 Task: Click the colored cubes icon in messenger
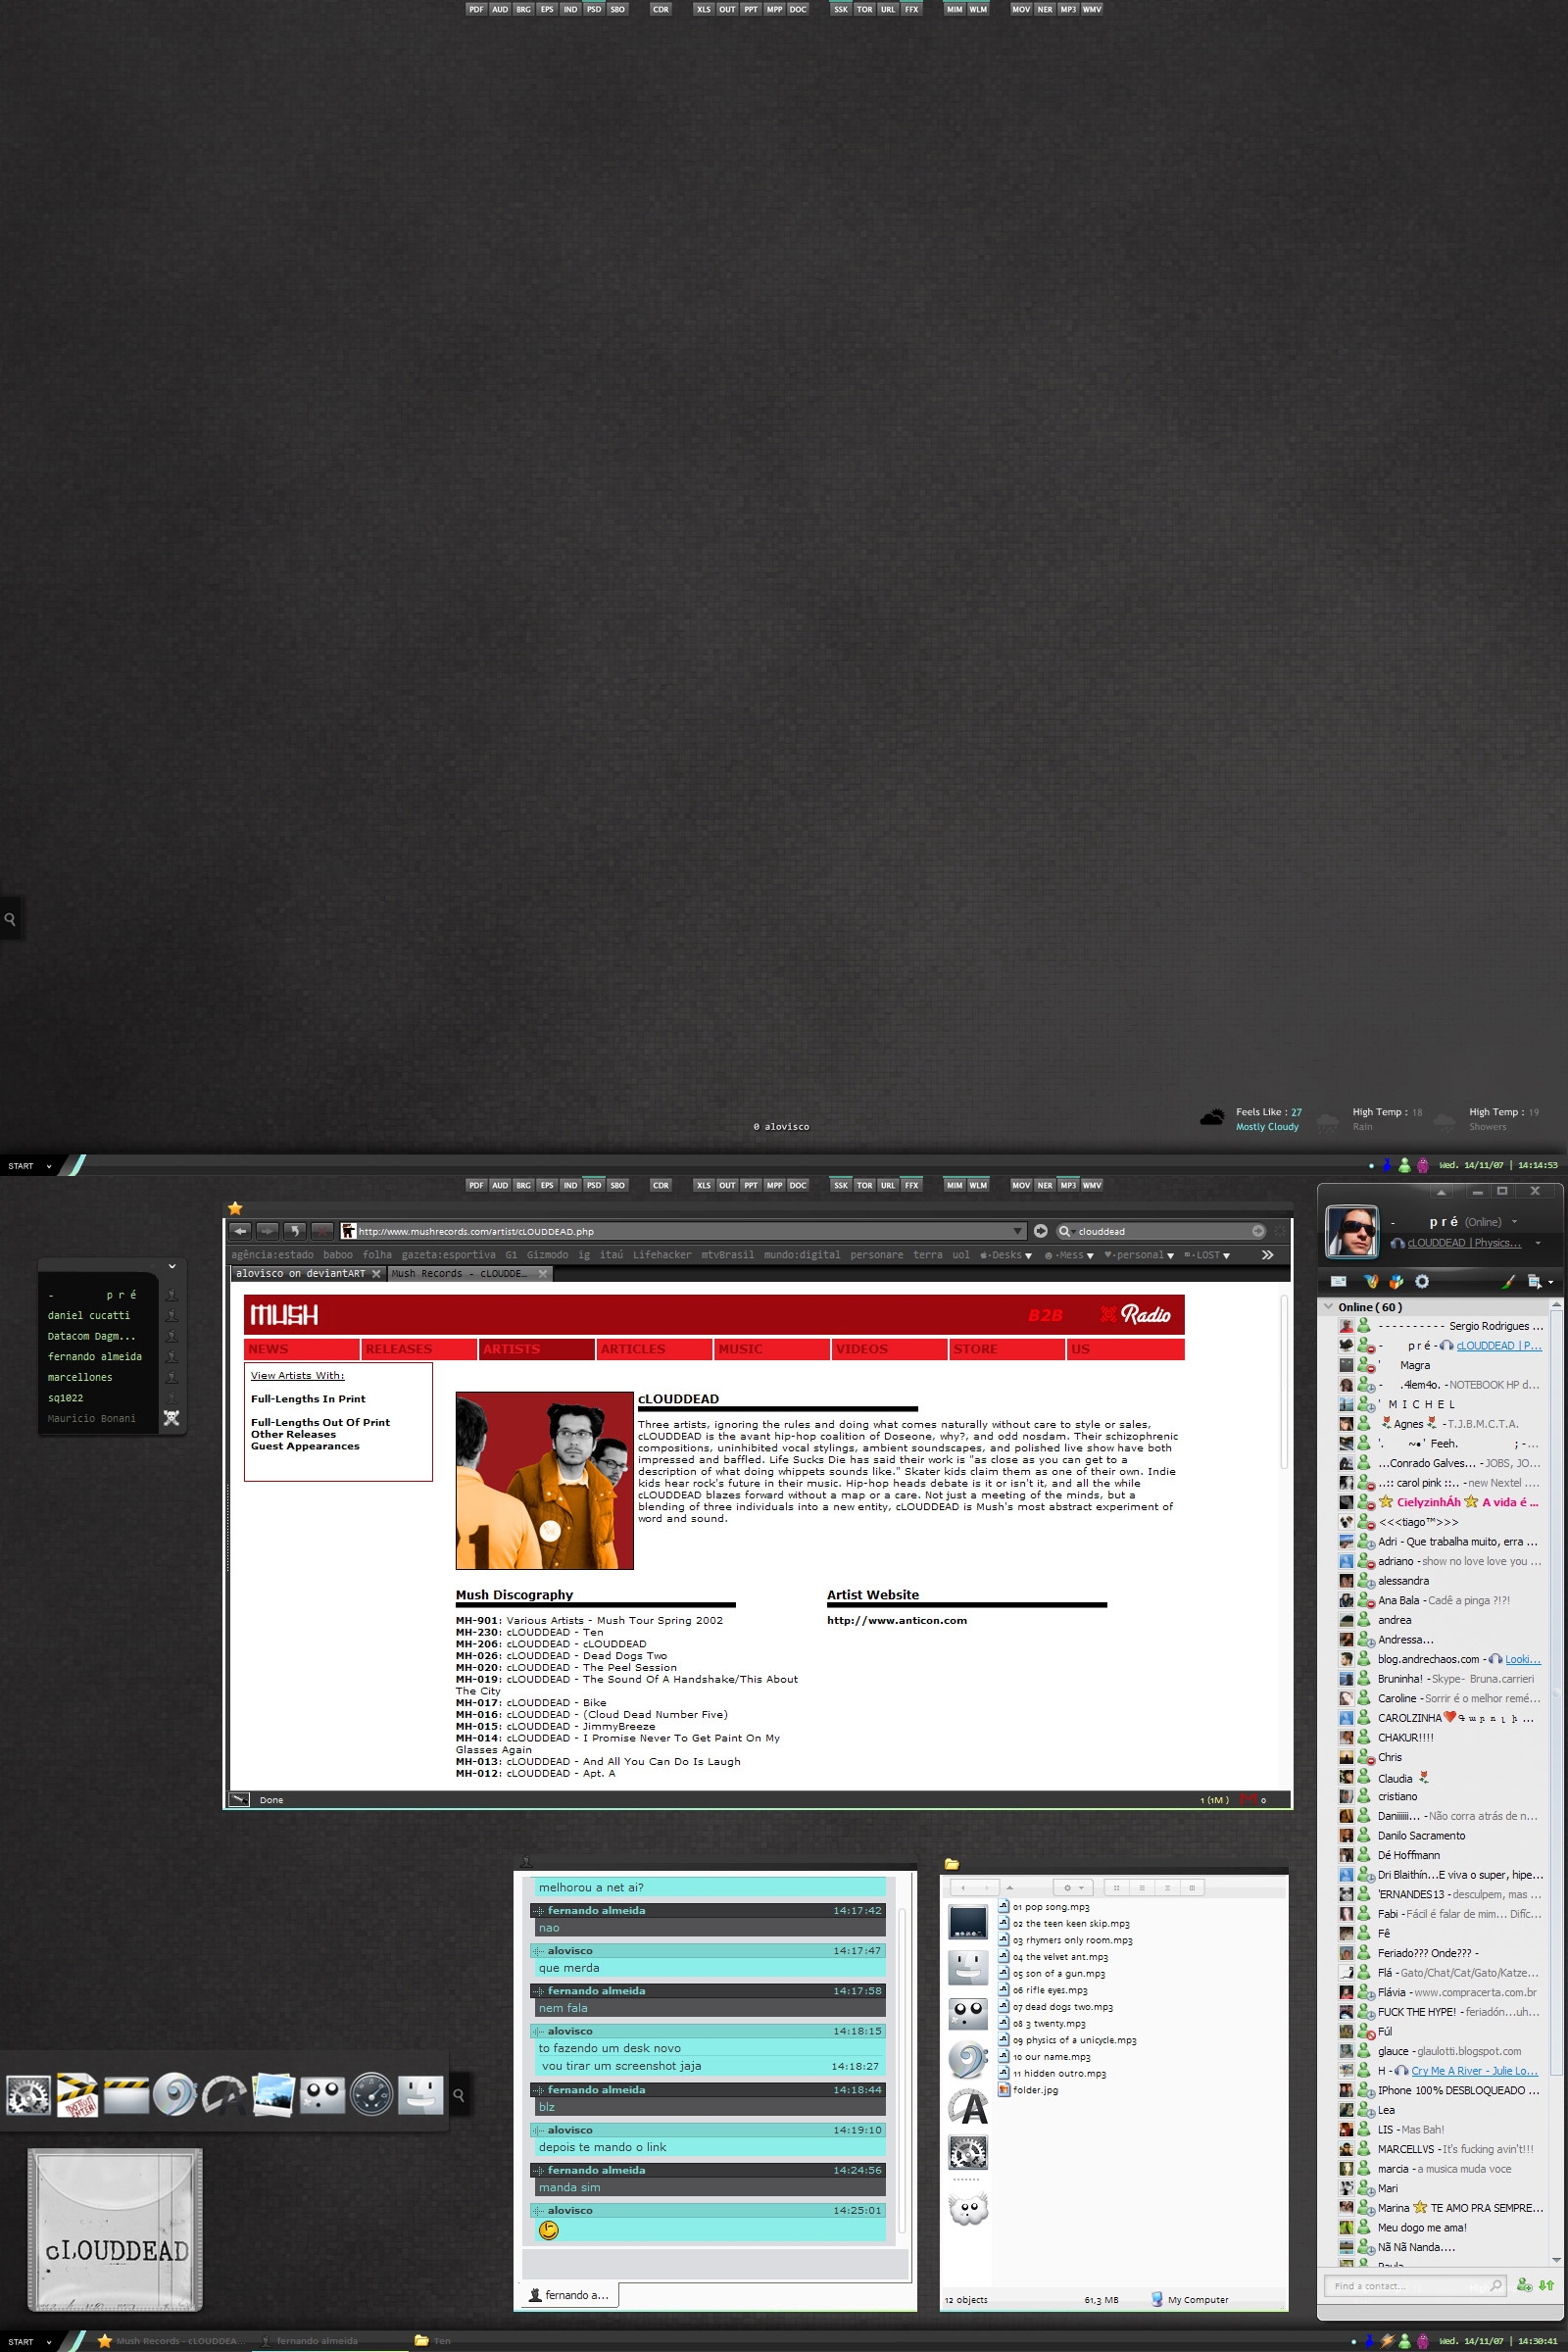click(x=1396, y=1281)
